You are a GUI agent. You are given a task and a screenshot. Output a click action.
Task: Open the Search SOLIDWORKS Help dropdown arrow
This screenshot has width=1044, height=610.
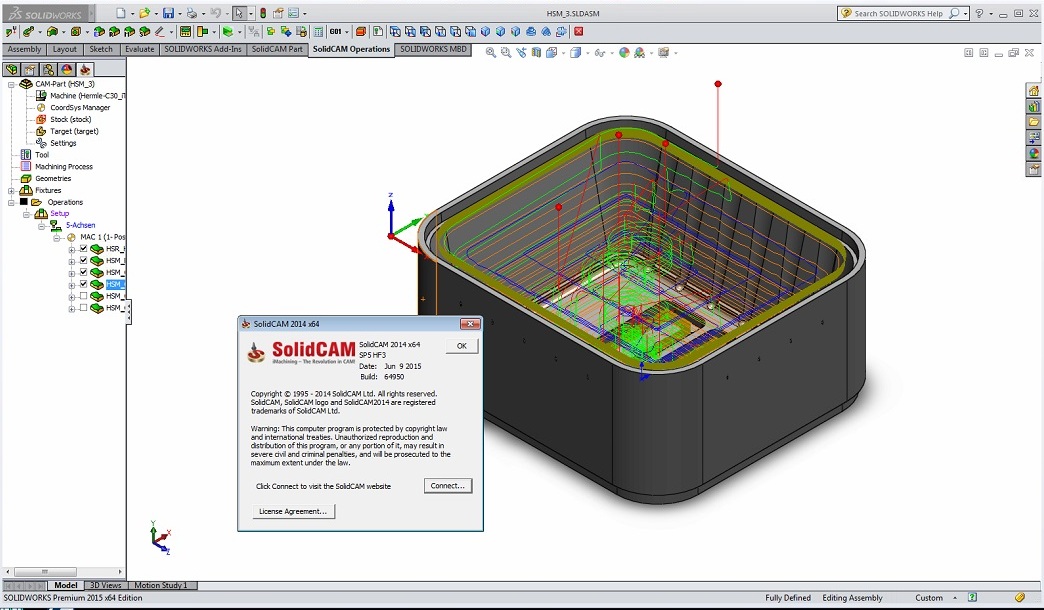point(965,13)
